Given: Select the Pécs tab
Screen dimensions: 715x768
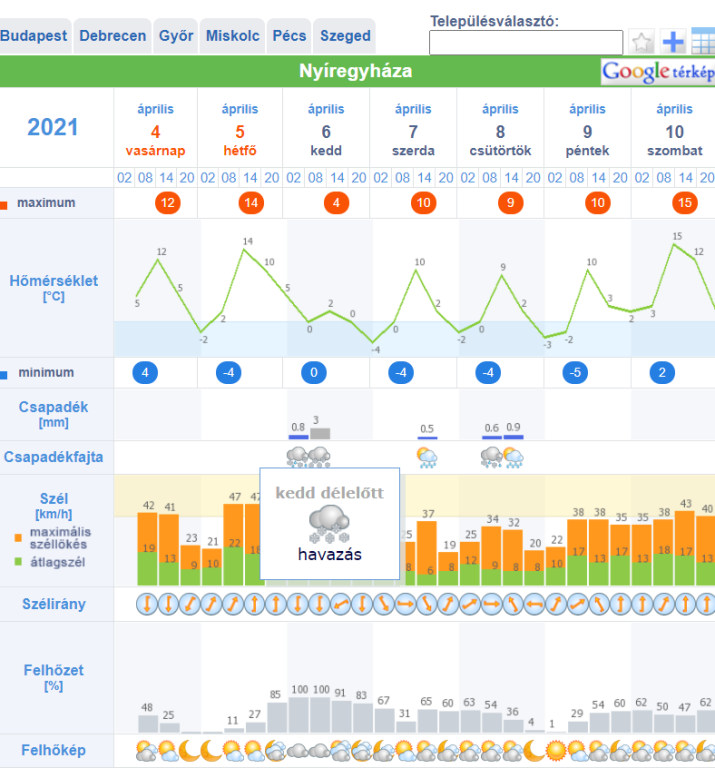Looking at the screenshot, I should tap(289, 36).
